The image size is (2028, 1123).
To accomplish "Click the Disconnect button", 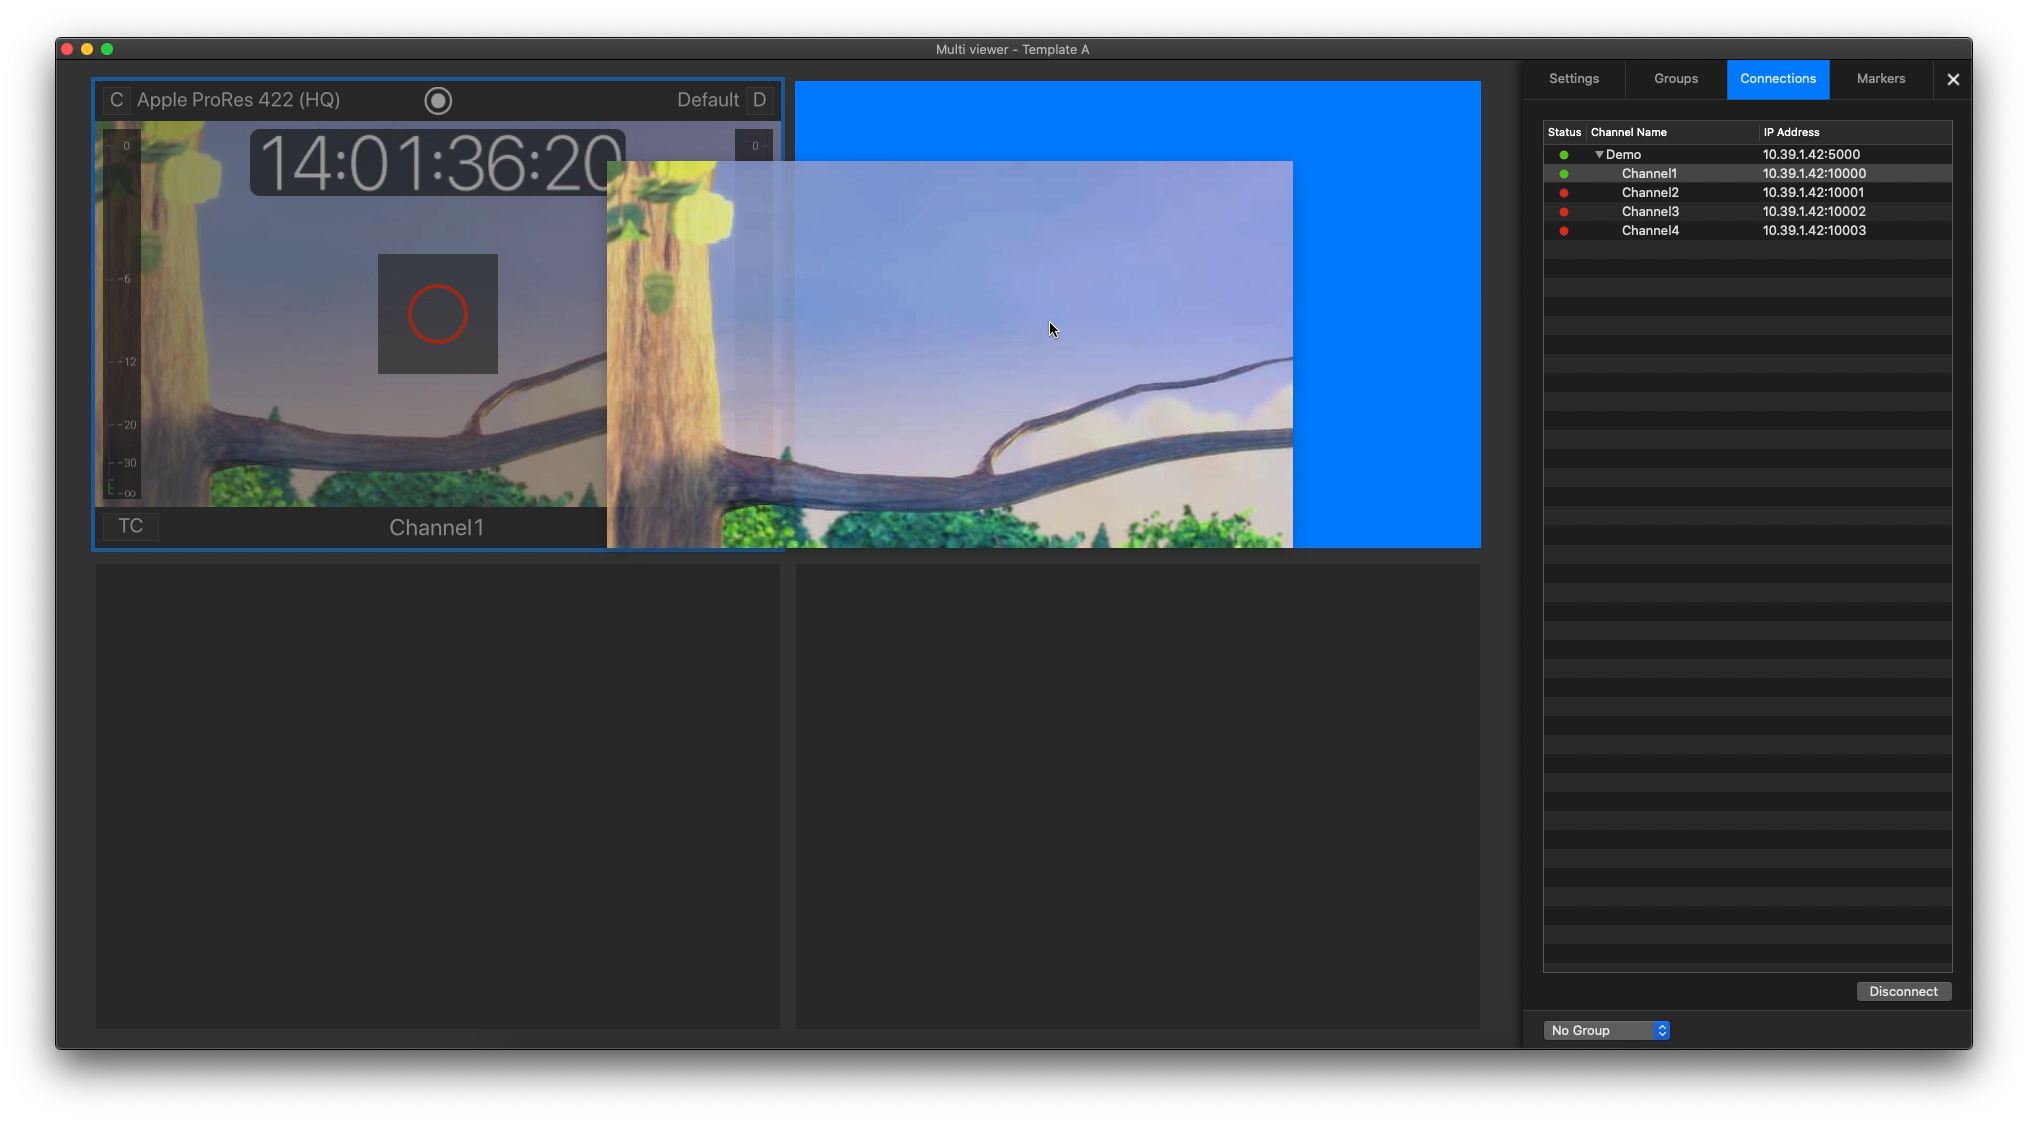I will coord(1903,992).
